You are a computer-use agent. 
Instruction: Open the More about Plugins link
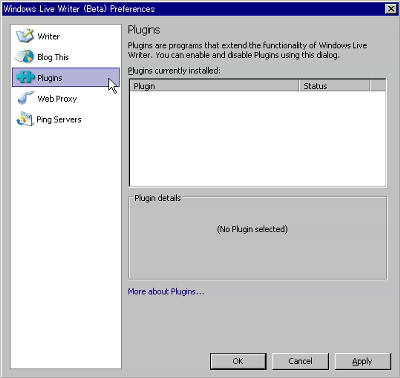pos(166,292)
